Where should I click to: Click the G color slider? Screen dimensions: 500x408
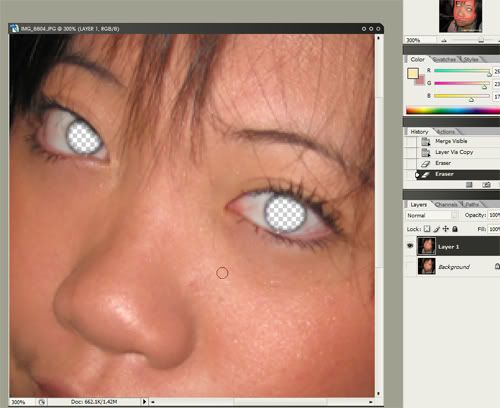[462, 83]
